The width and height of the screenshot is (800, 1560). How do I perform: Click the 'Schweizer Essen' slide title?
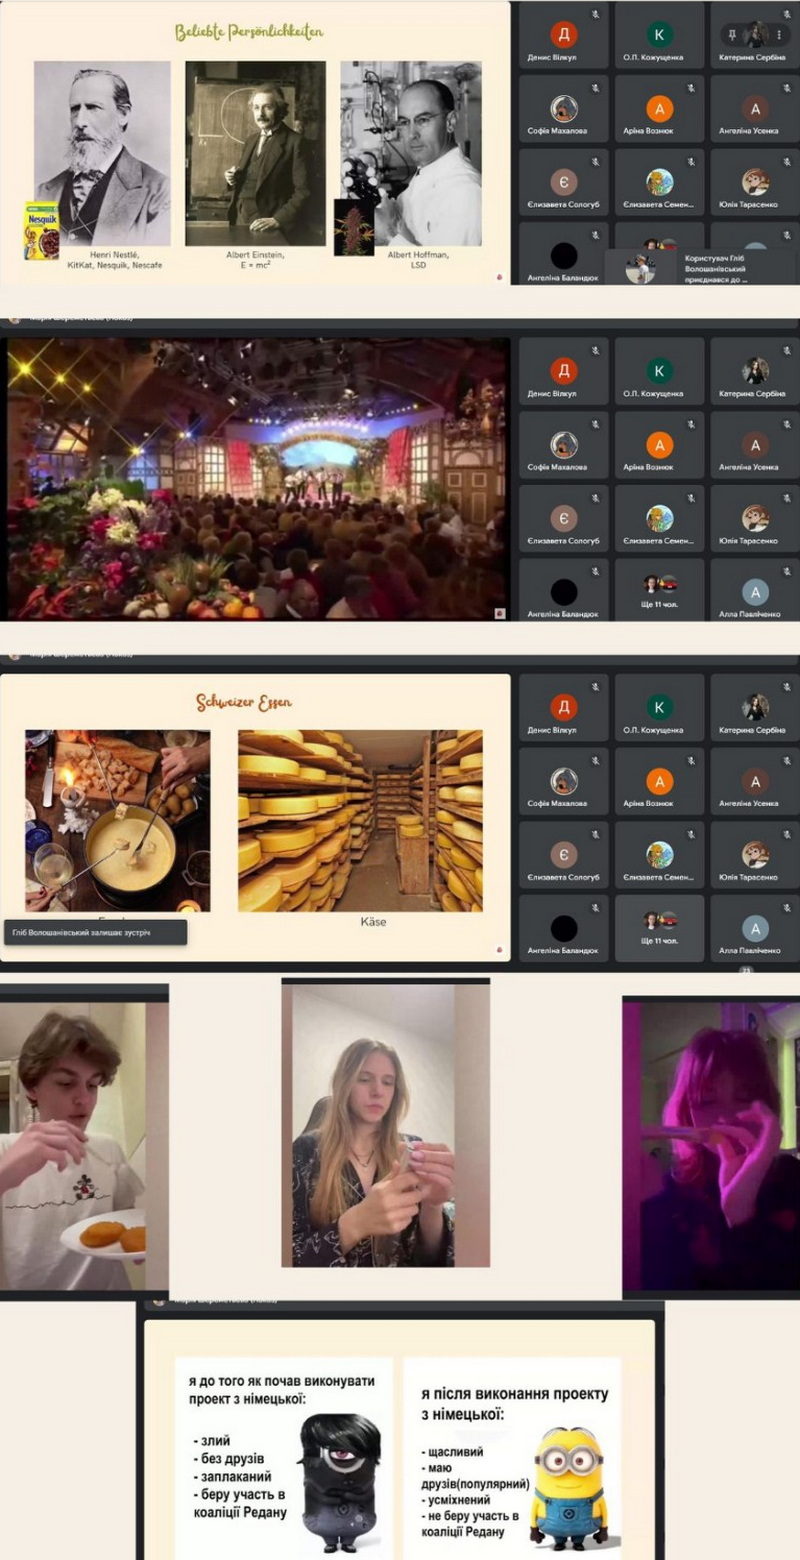pos(244,702)
